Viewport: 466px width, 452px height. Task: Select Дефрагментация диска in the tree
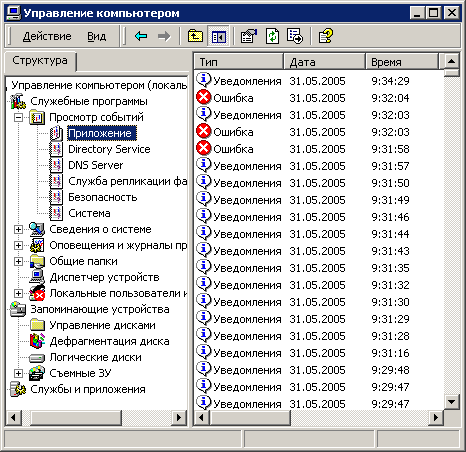click(109, 341)
